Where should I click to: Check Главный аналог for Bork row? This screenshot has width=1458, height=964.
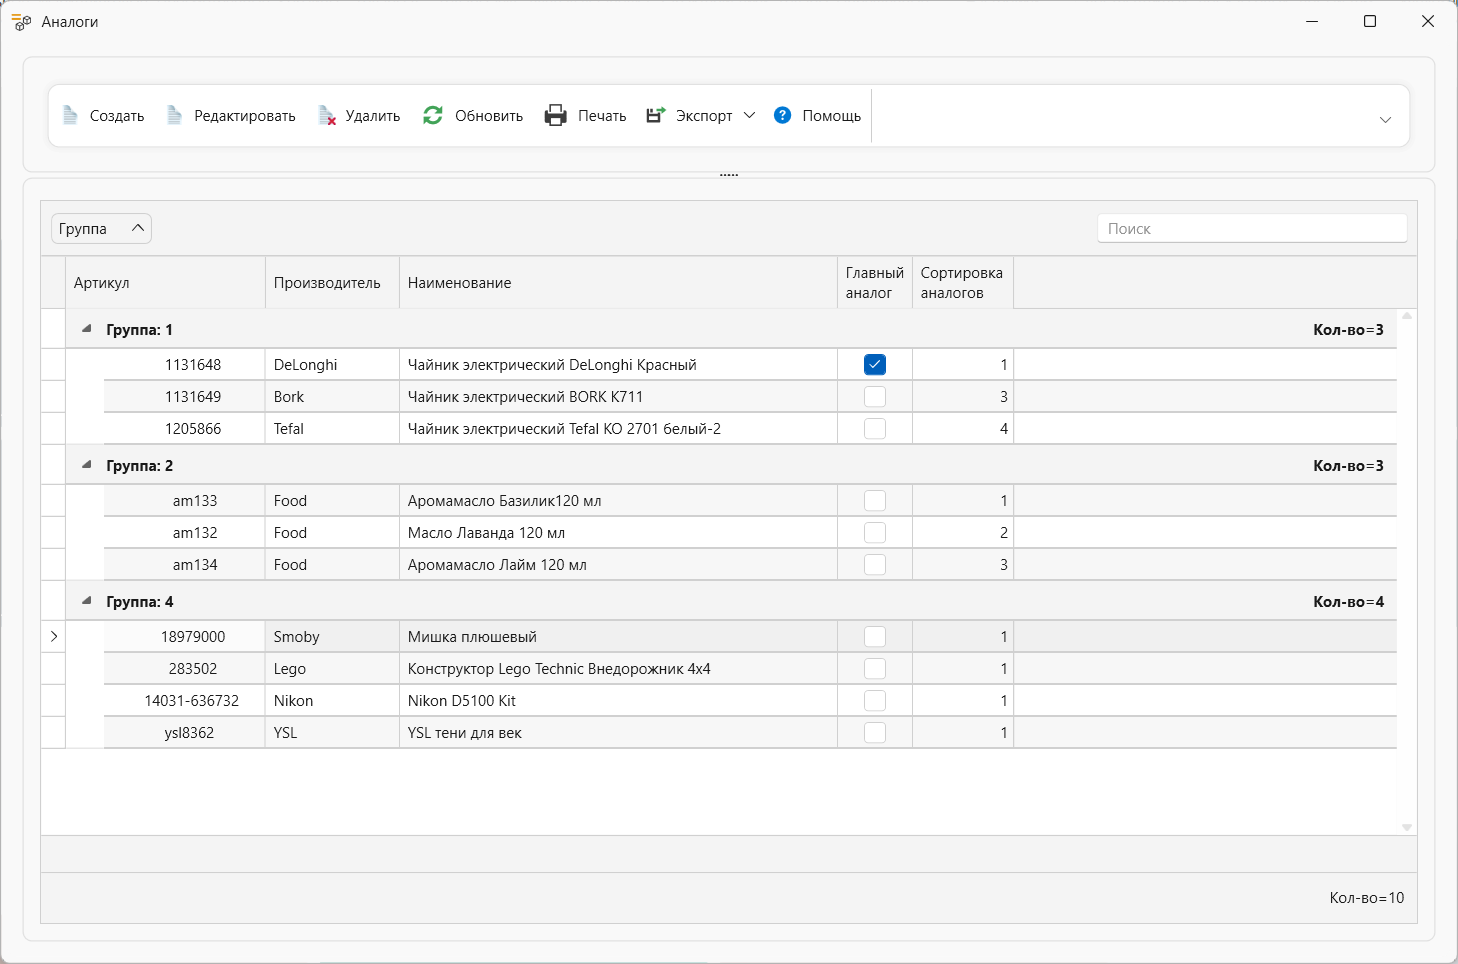point(875,397)
